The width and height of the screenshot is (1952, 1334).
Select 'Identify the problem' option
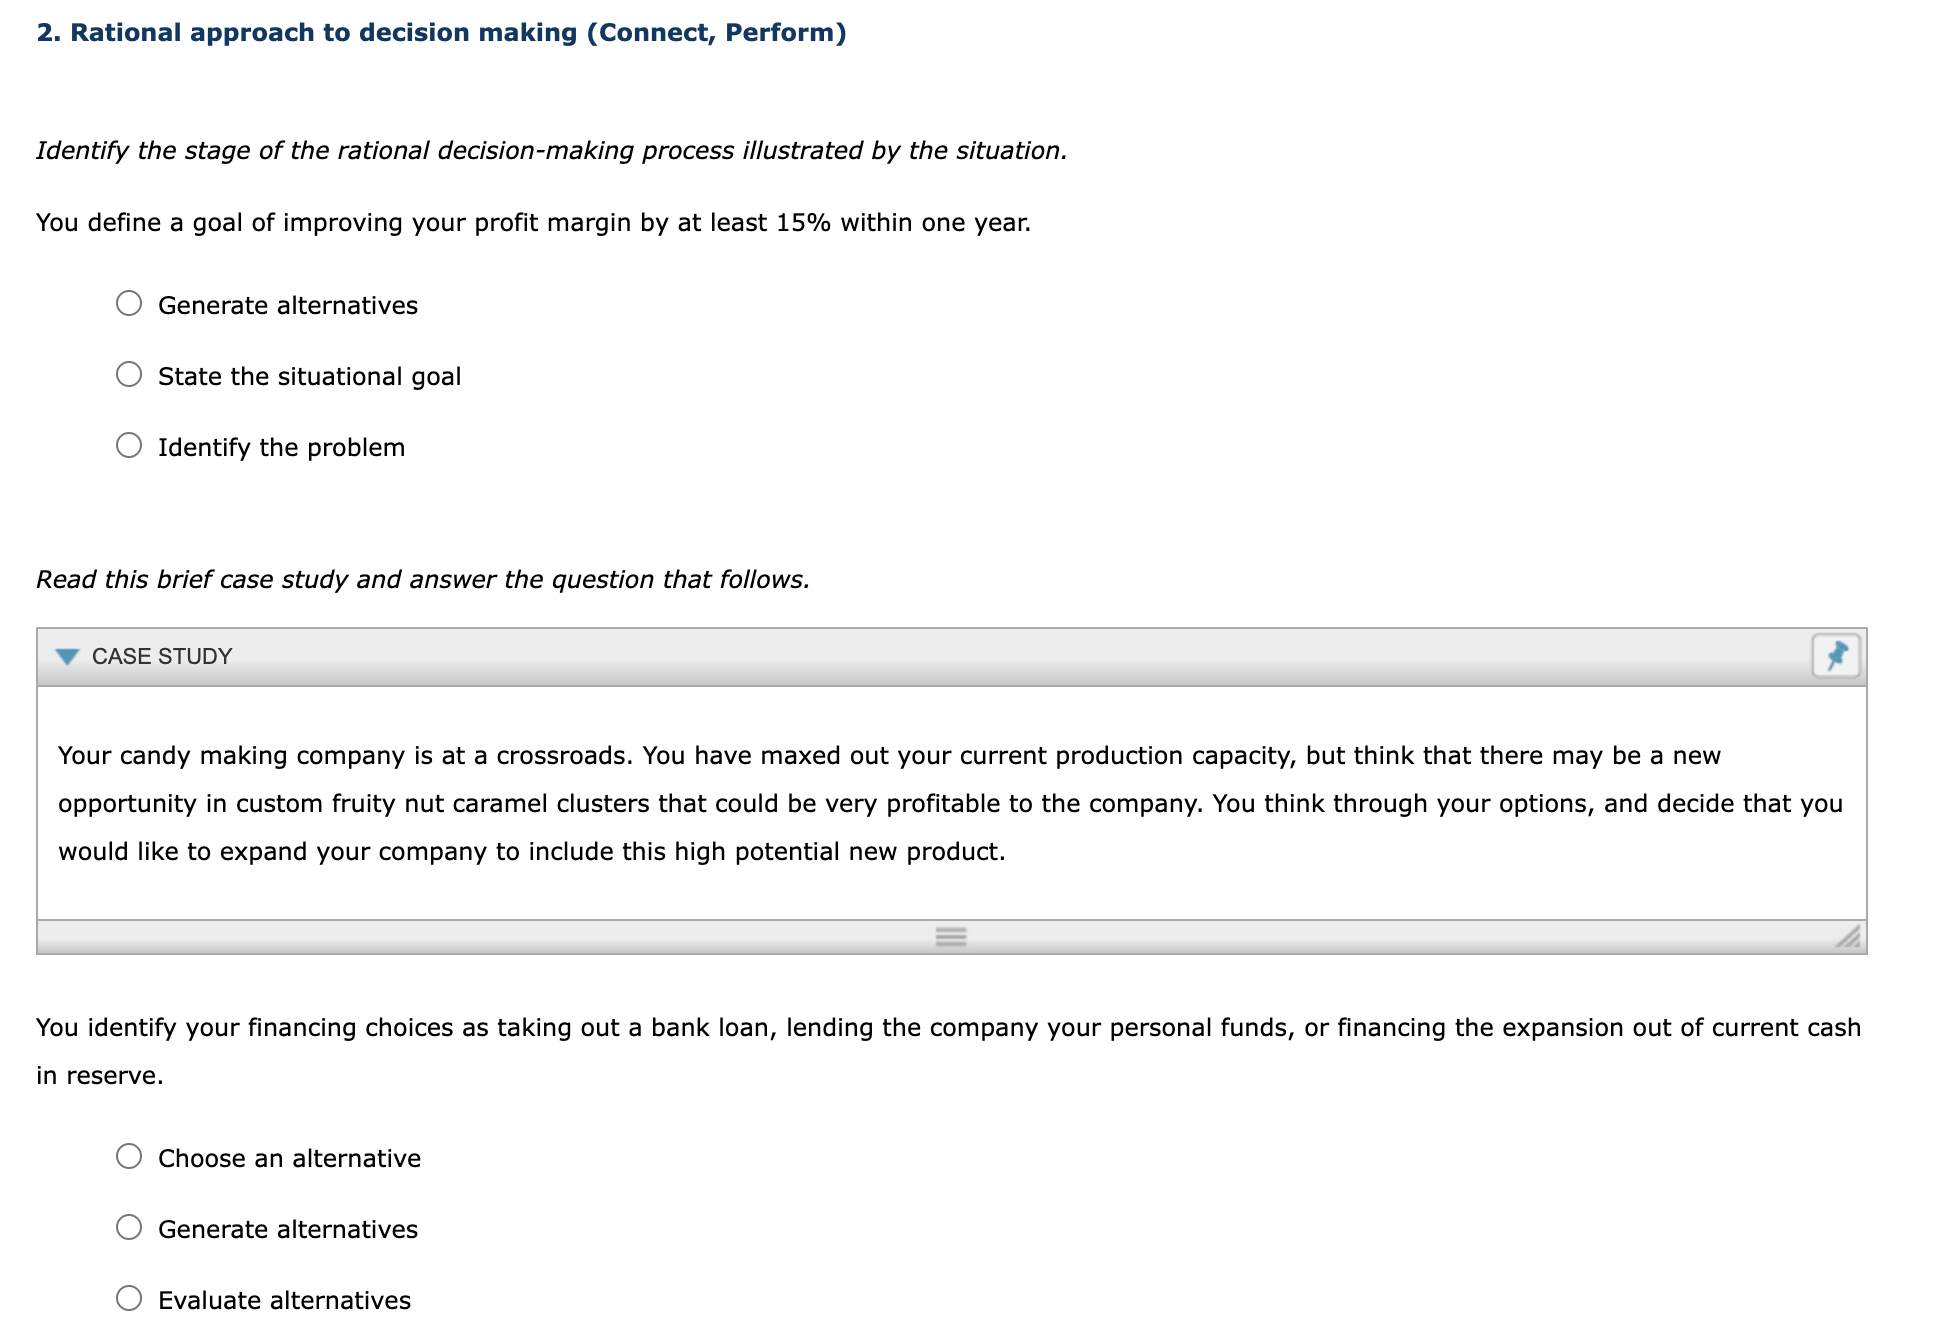pyautogui.click(x=129, y=445)
